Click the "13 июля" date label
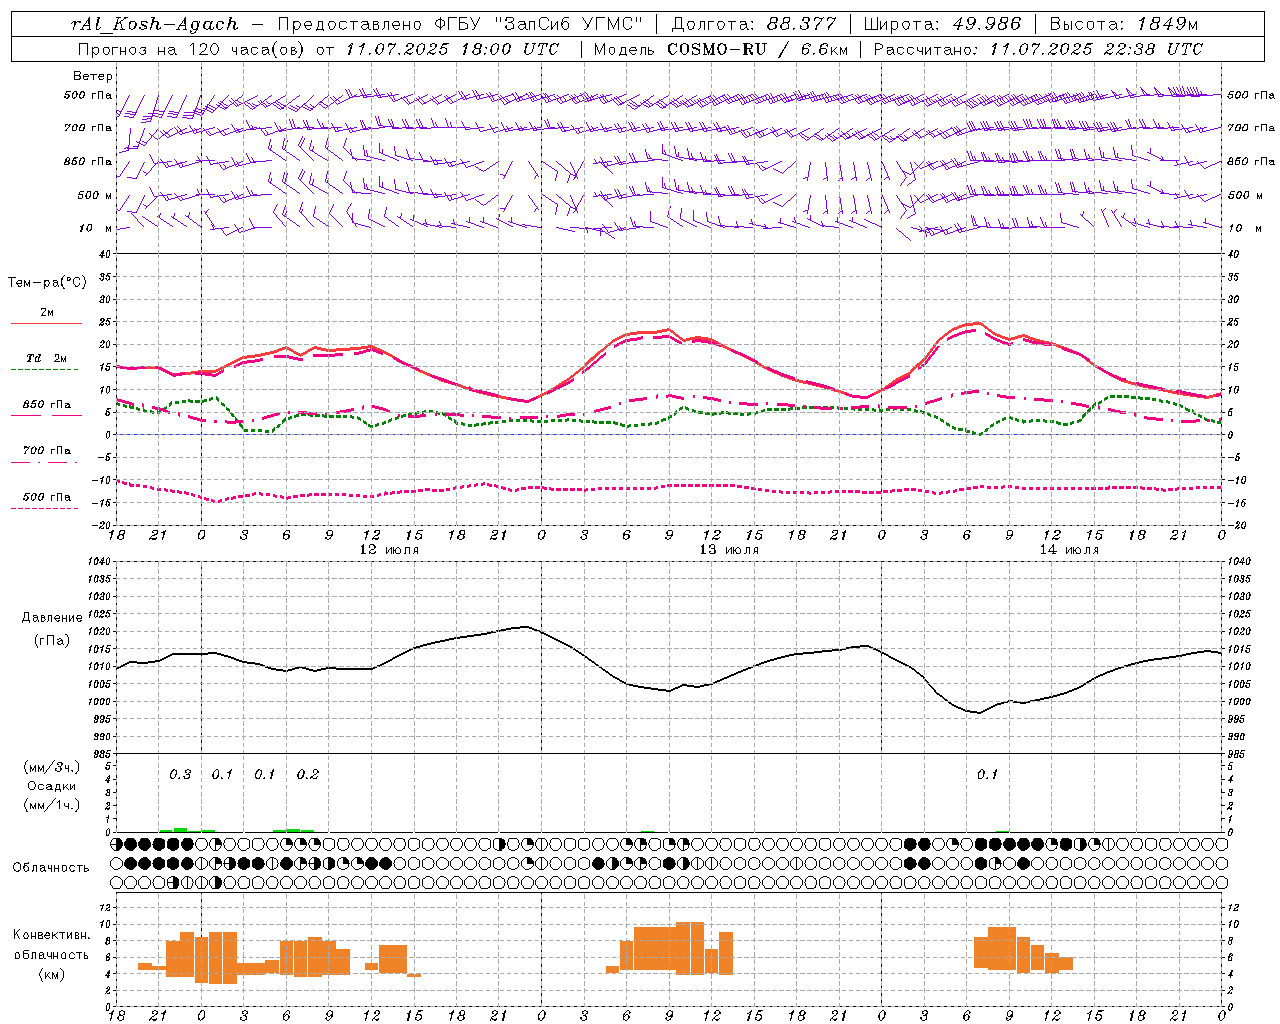 point(729,550)
